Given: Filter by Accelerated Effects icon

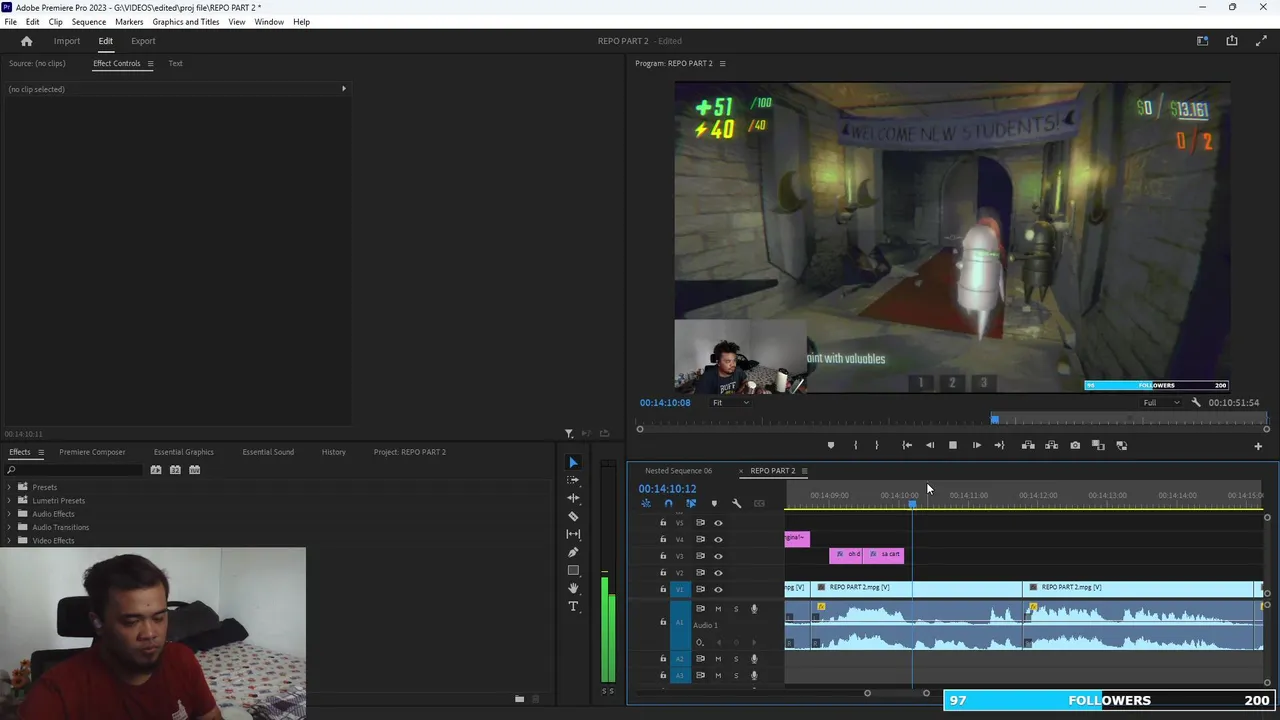Looking at the screenshot, I should pos(156,470).
